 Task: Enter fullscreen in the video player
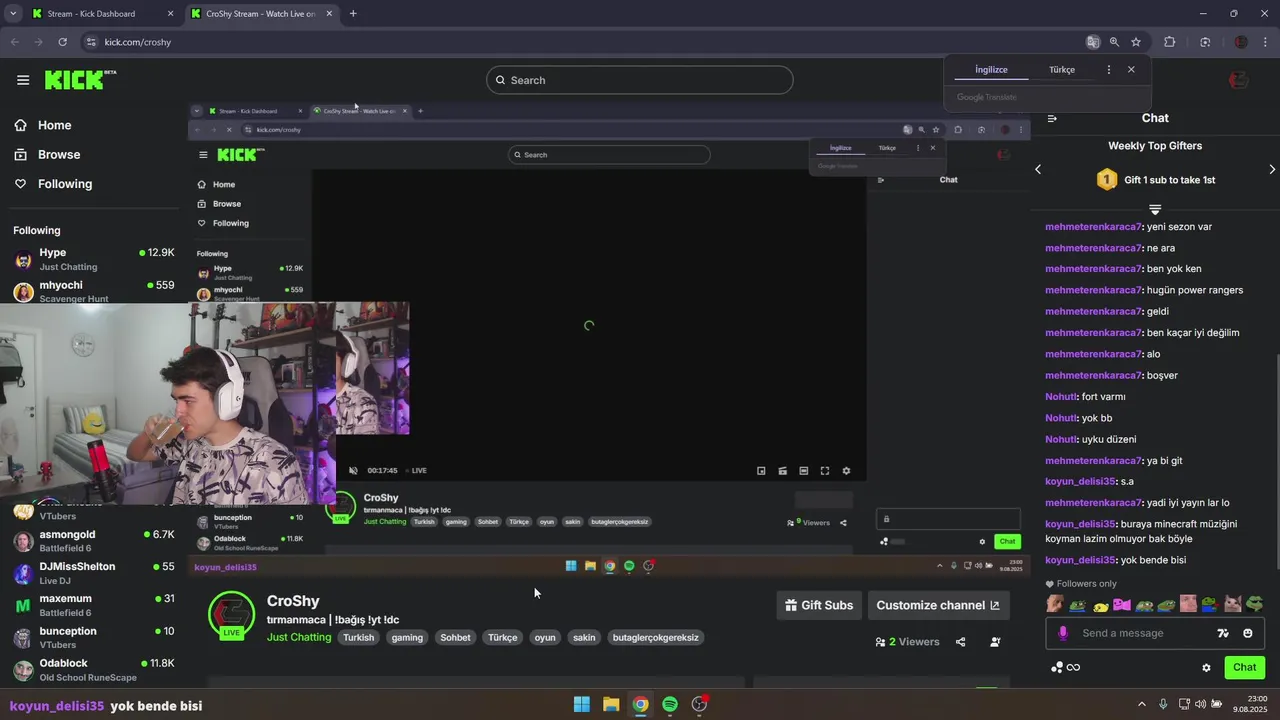(x=825, y=471)
